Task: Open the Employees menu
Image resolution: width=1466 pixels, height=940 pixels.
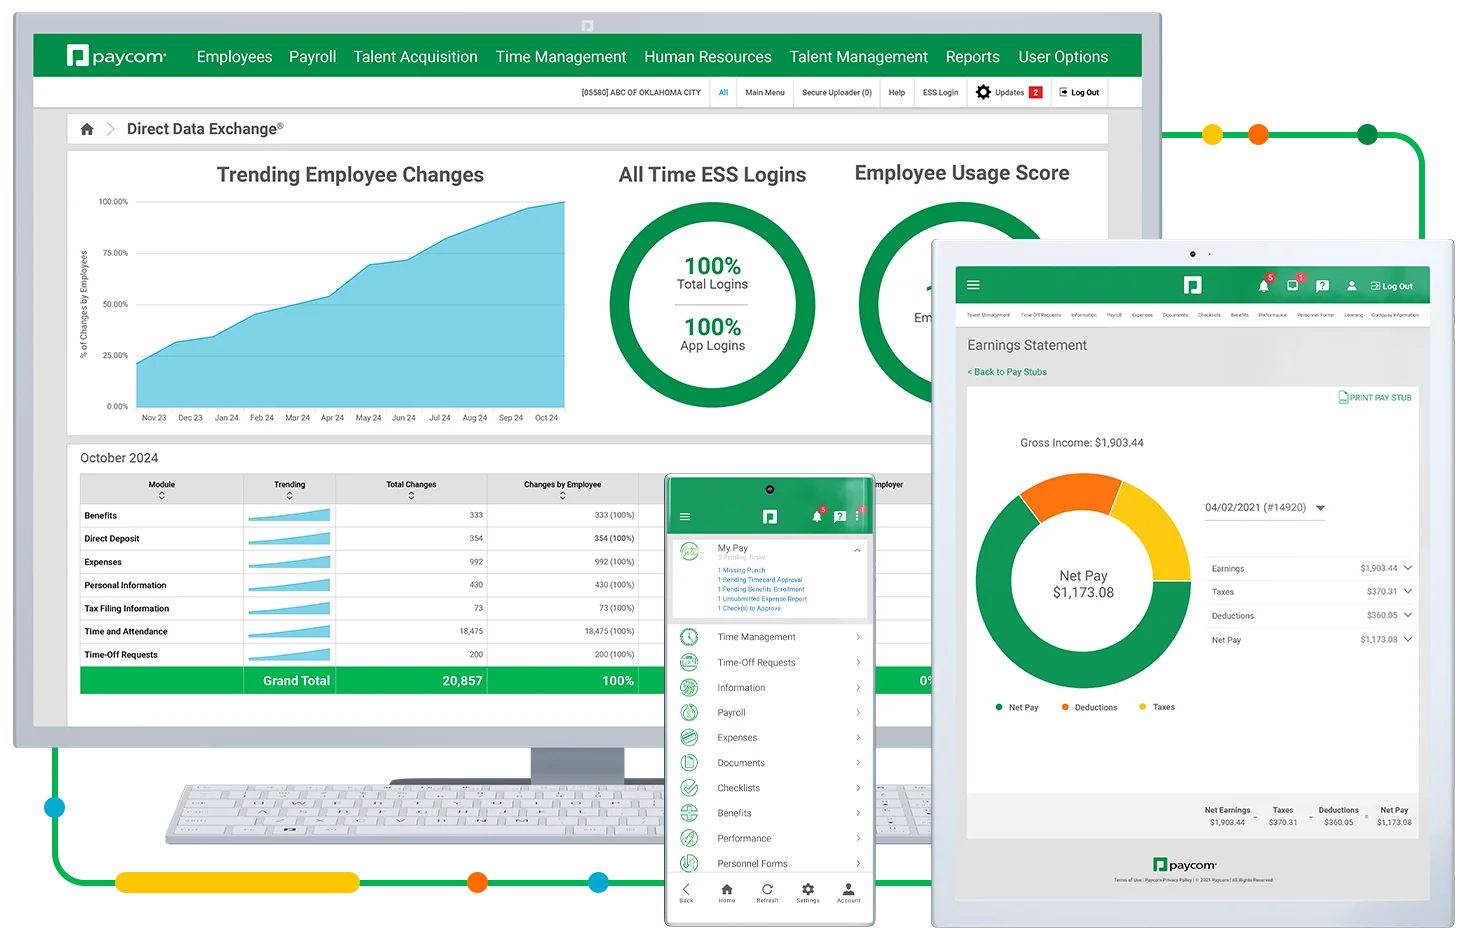Action: 234,57
